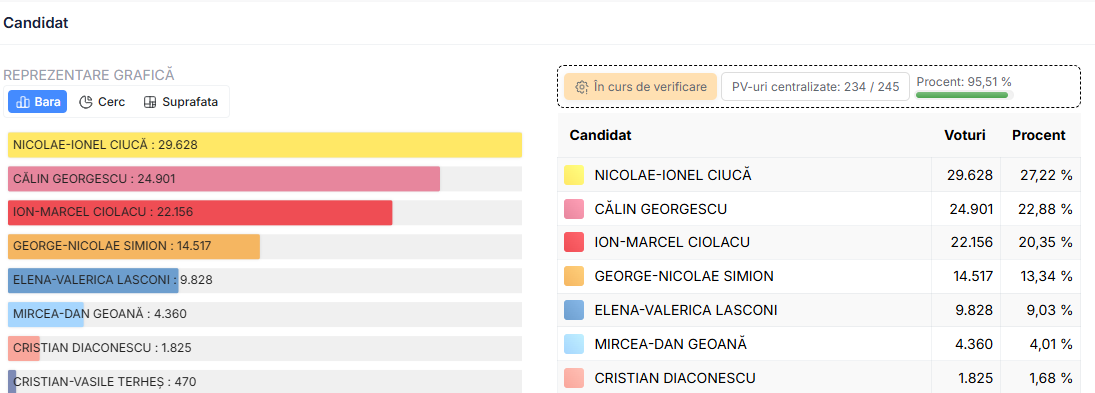Click the gear icon in verification badge

(x=582, y=87)
